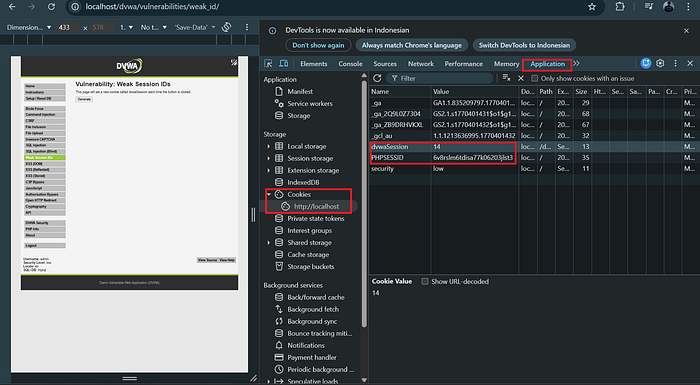
Task: Collapse the Cookies tree node
Action: 269,194
